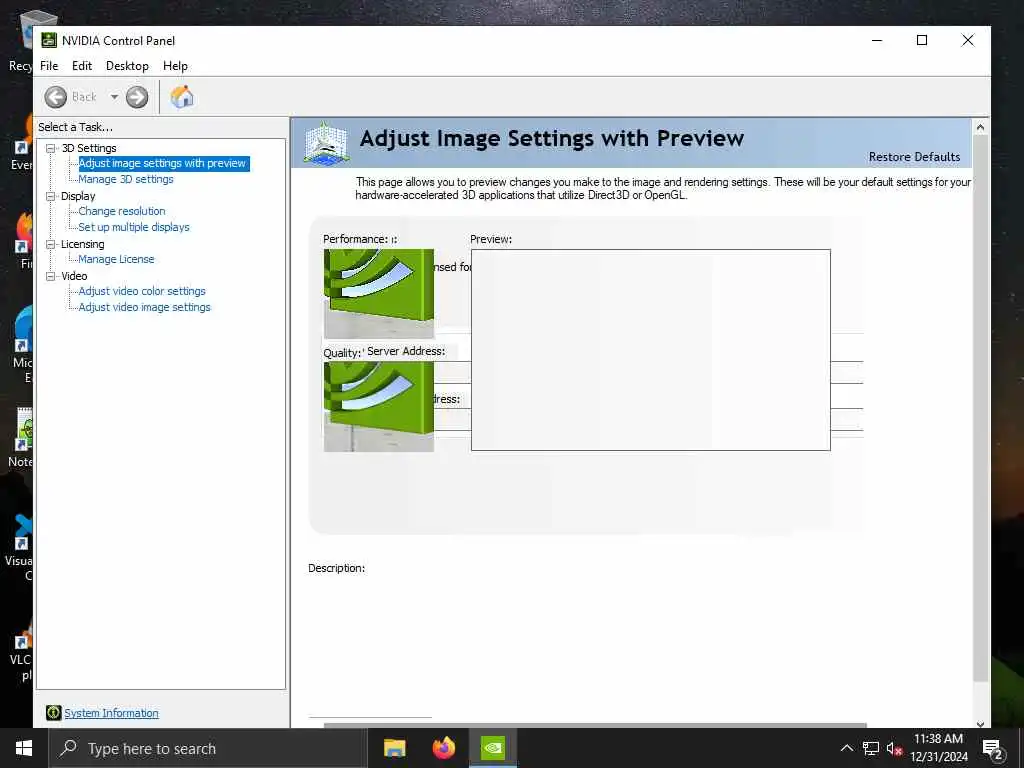
Task: Click the muted volume tray icon
Action: [x=894, y=749]
